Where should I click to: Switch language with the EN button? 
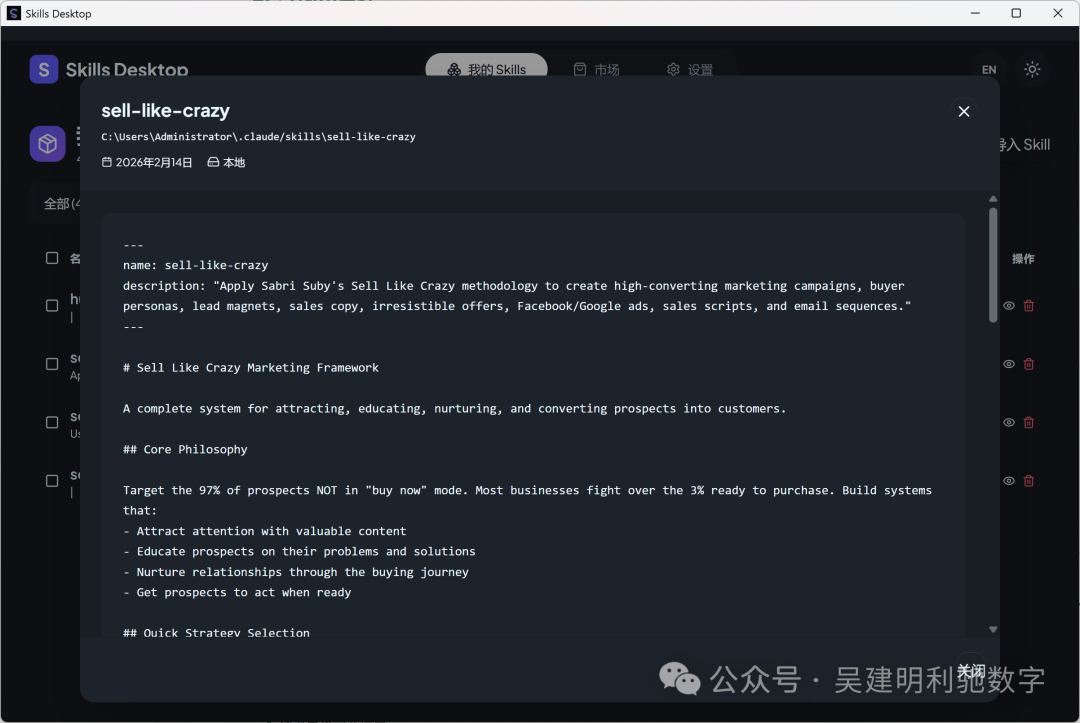click(x=989, y=70)
